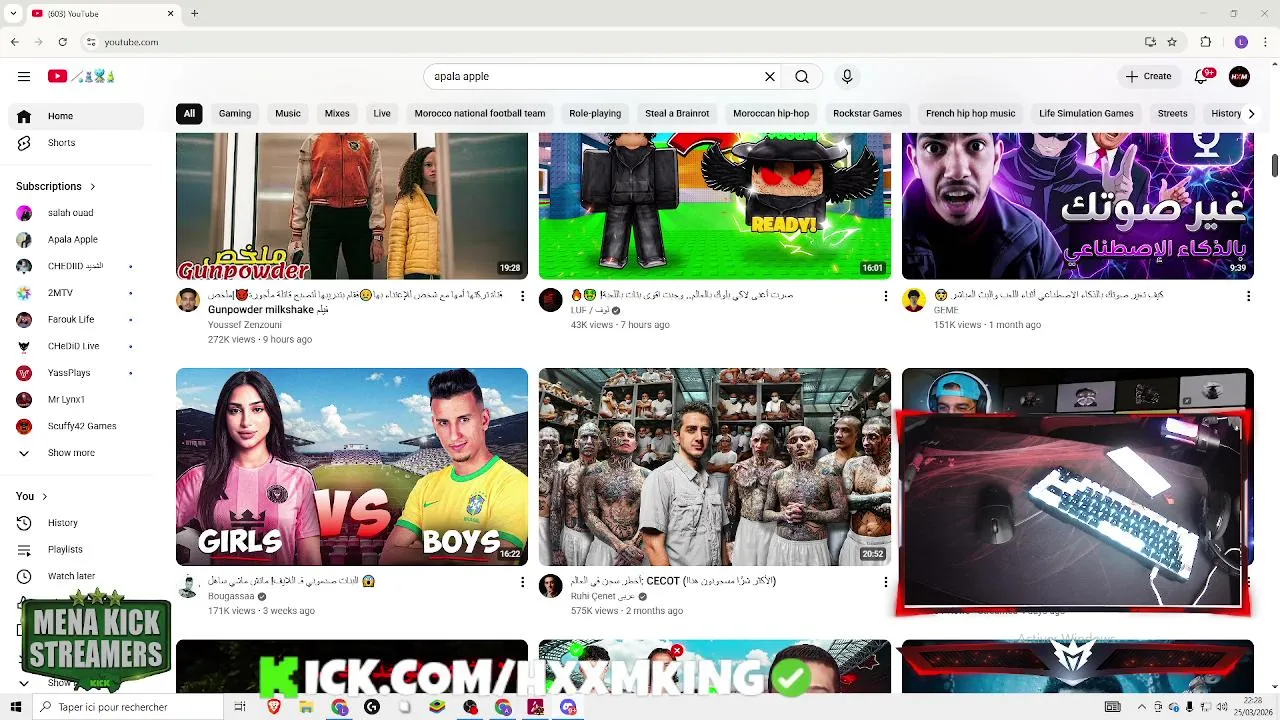The image size is (1280, 720).
Task: Play the Girls vs Boys video thumbnail
Action: [x=352, y=467]
